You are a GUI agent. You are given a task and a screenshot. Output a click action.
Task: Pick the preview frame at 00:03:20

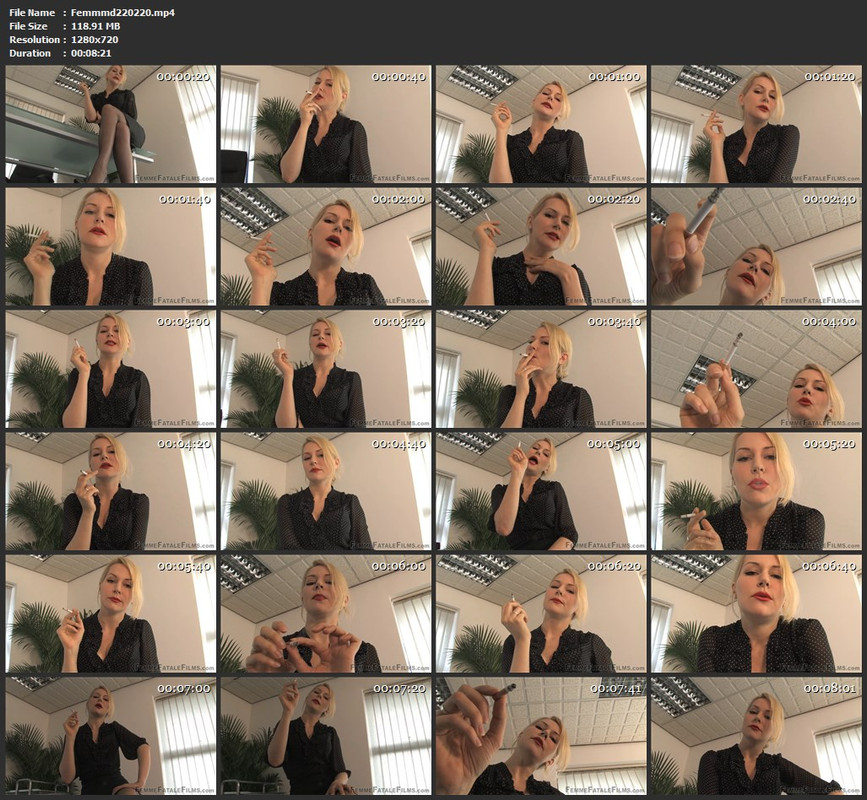(x=326, y=369)
